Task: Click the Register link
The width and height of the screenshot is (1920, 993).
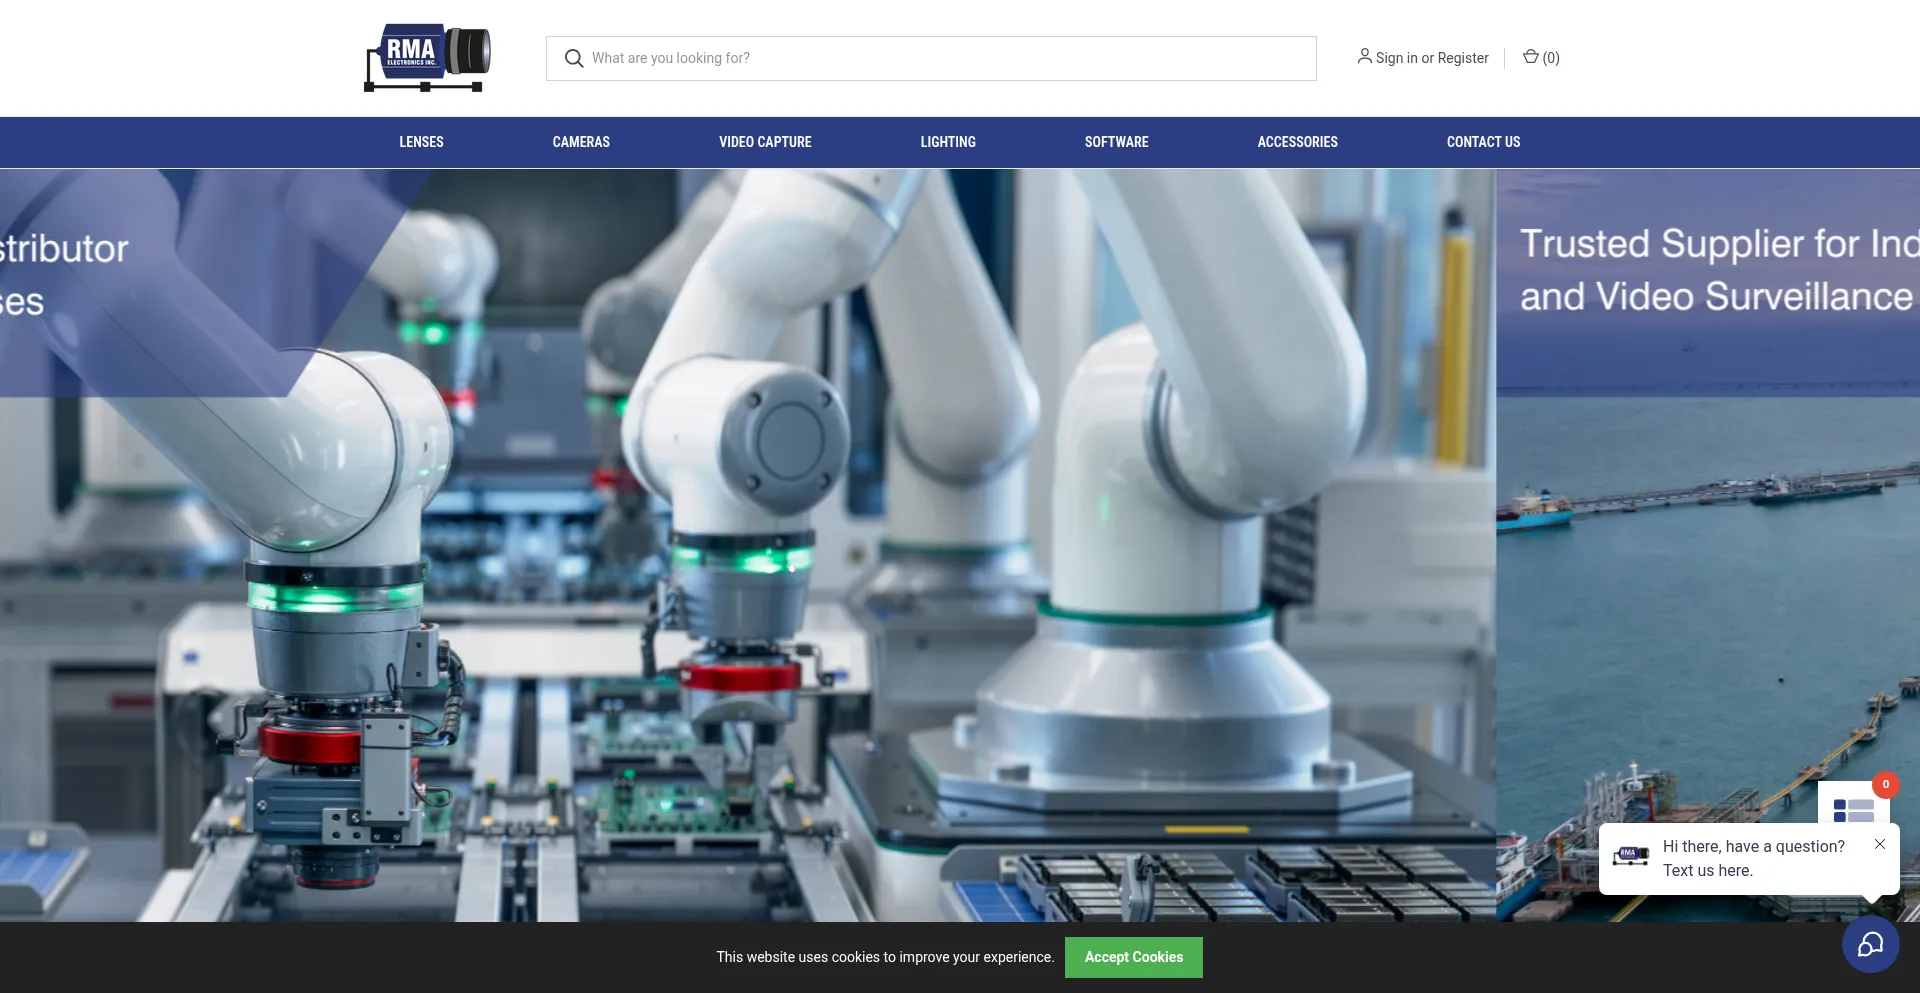Action: click(1463, 58)
